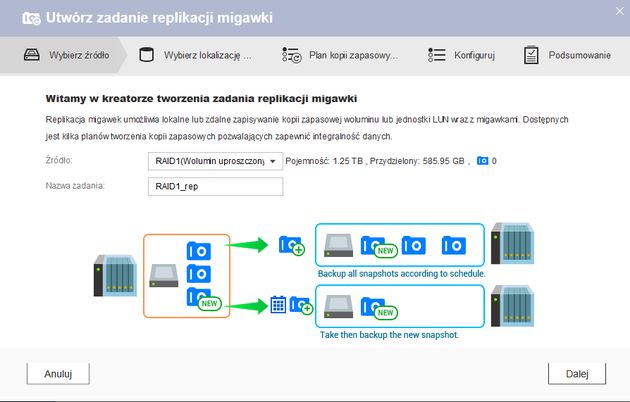Click 'Take then backup the new snapshot.' text
This screenshot has height=402, width=630.
[x=389, y=335]
